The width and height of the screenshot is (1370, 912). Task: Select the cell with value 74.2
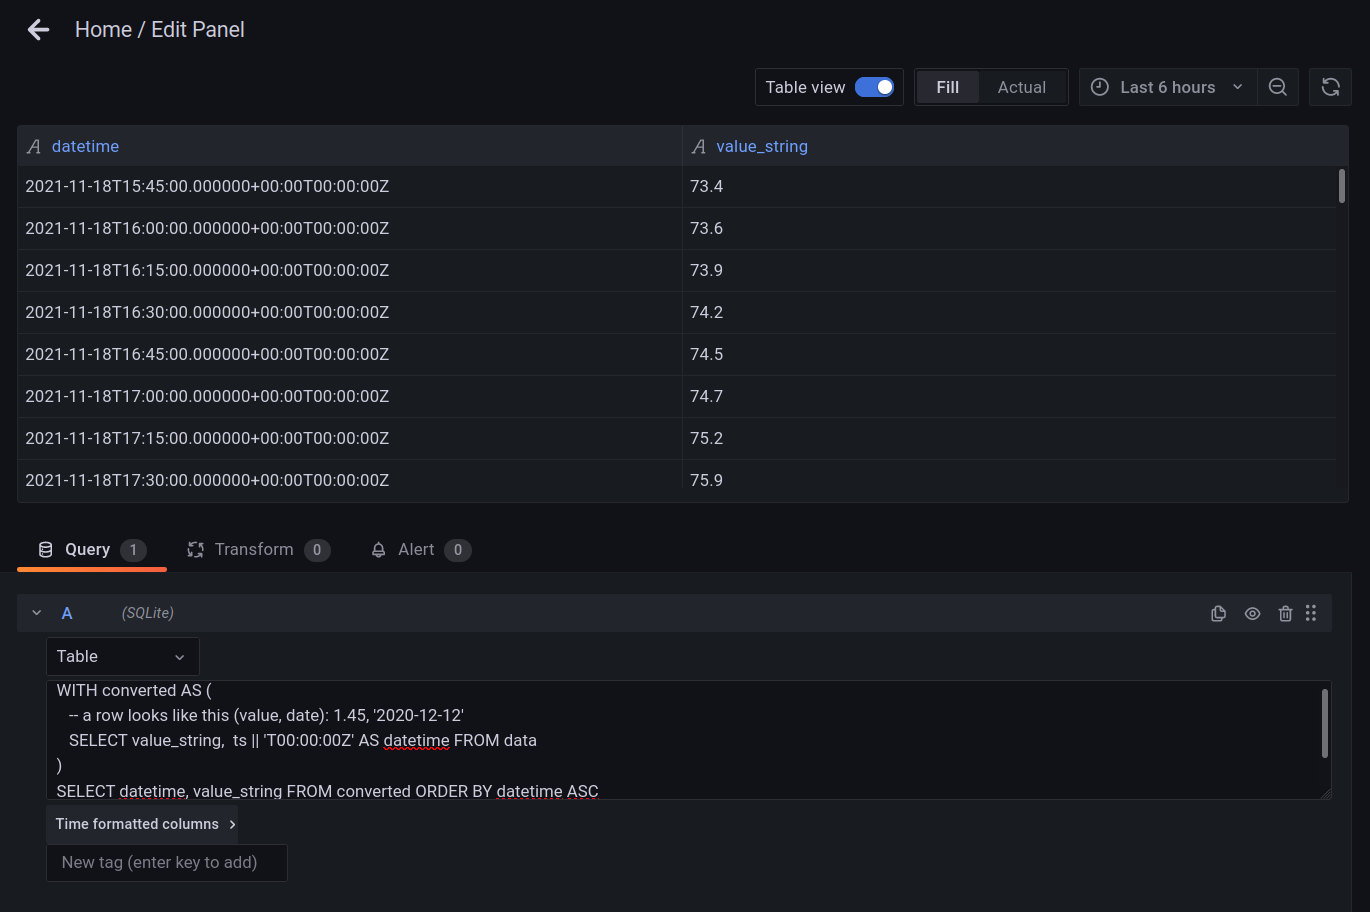[1009, 312]
